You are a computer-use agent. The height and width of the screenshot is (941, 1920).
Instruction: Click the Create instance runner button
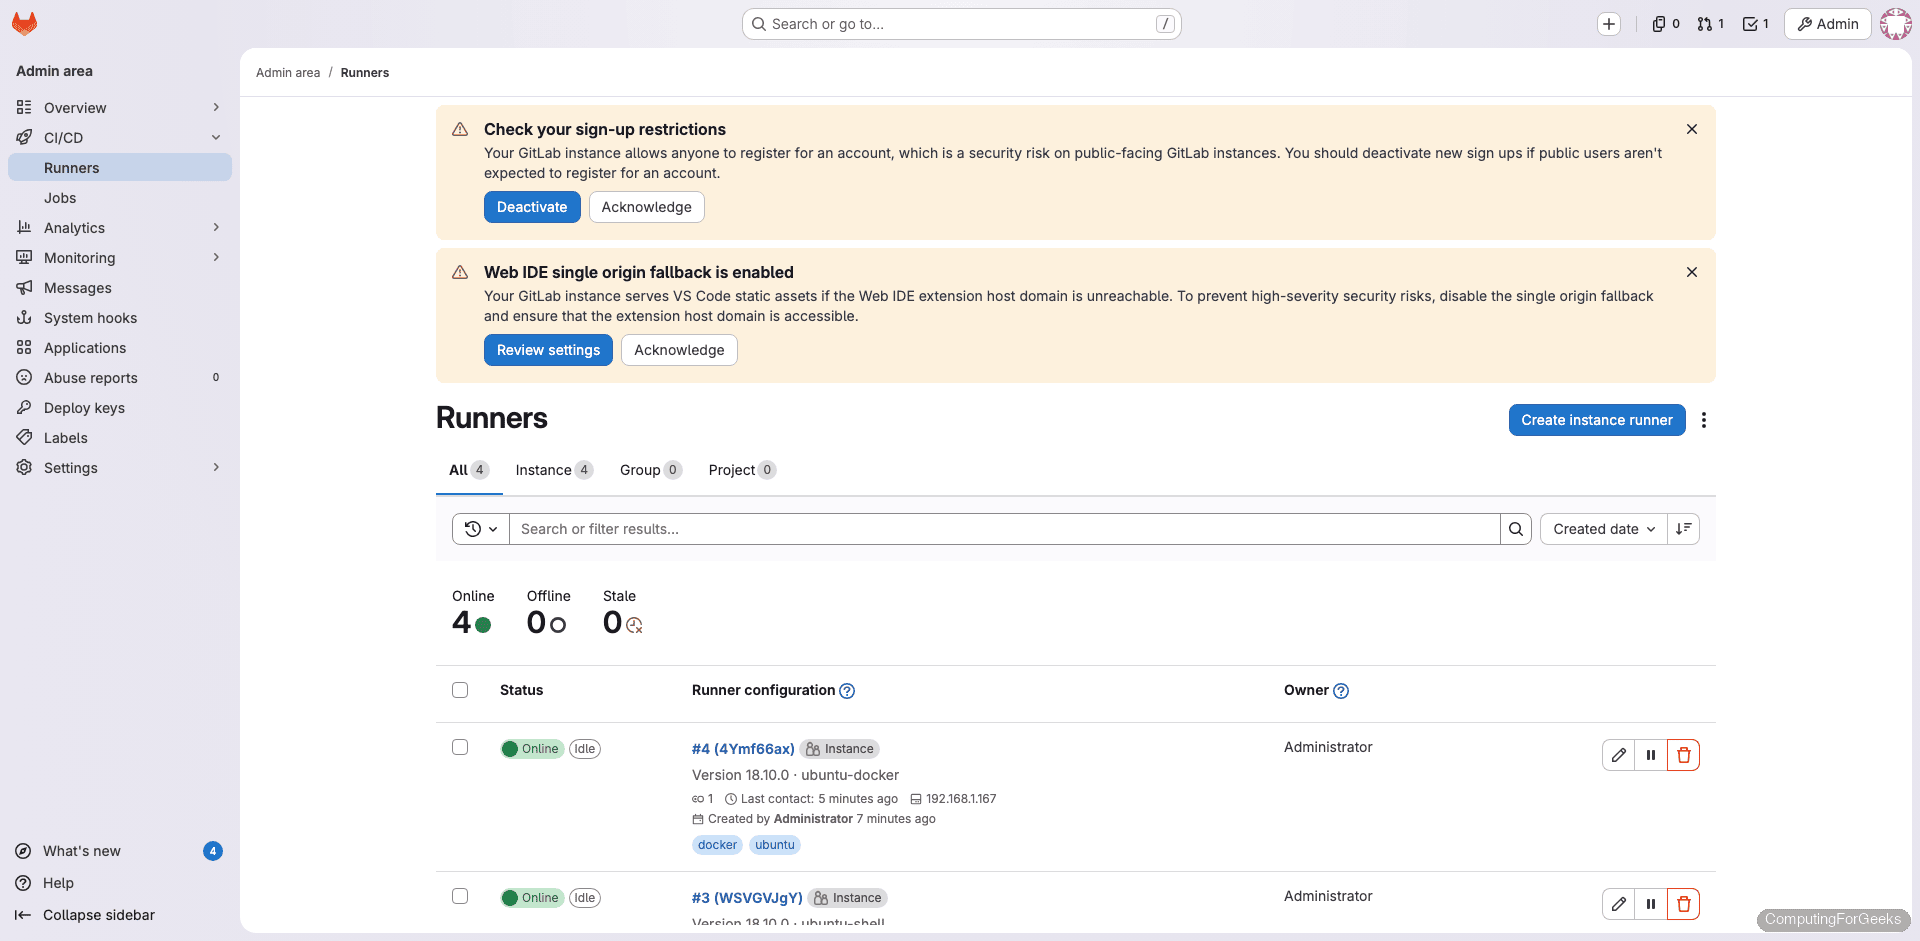[1596, 420]
